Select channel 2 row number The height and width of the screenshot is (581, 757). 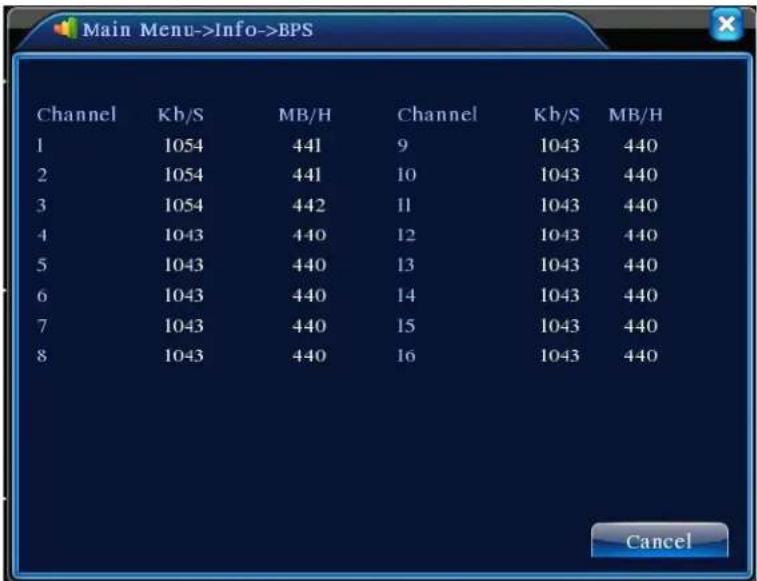42,175
